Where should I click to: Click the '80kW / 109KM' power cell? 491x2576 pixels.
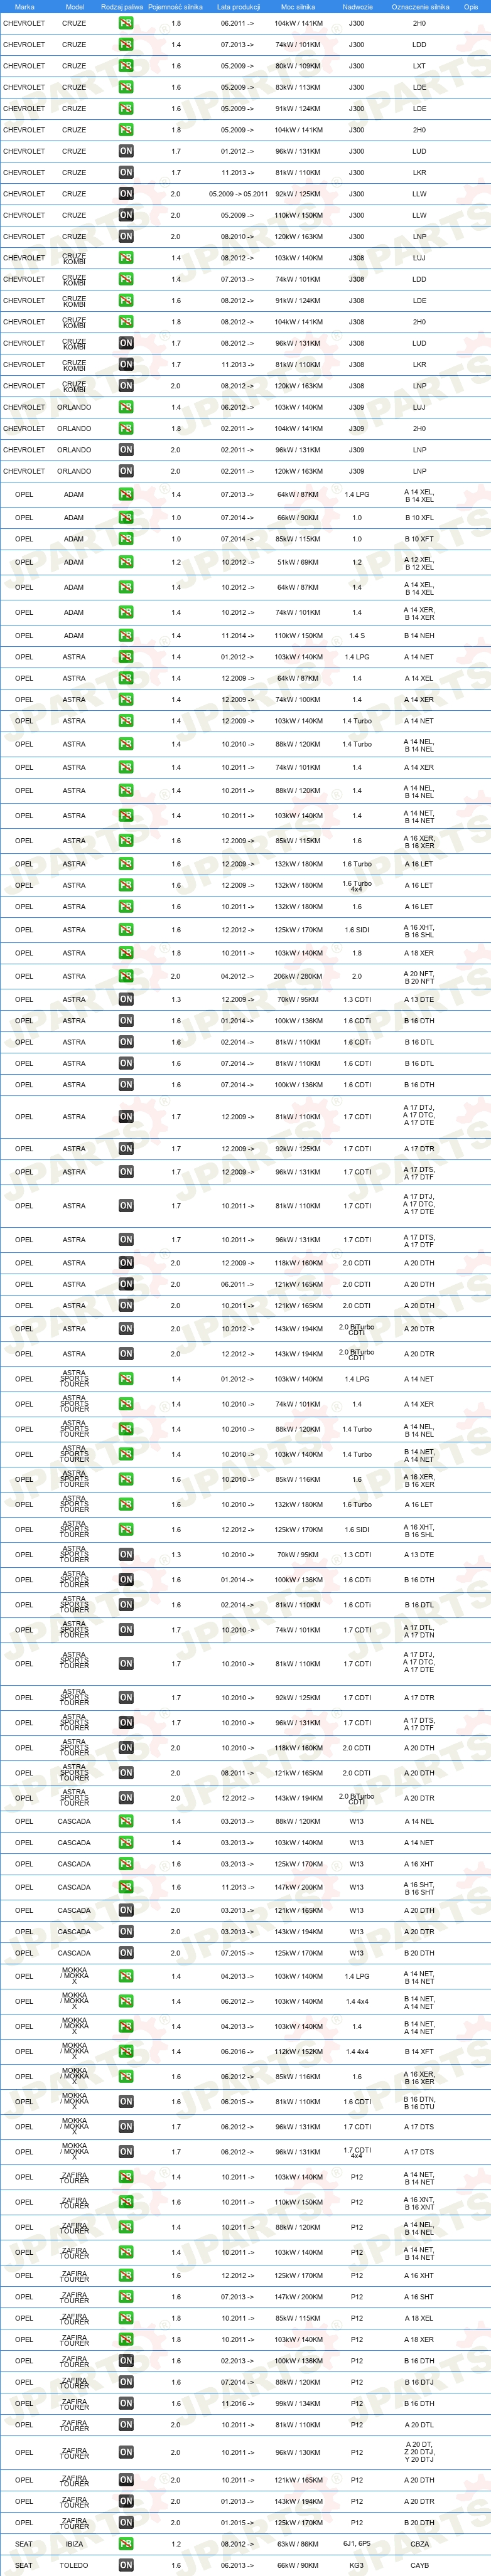(298, 66)
